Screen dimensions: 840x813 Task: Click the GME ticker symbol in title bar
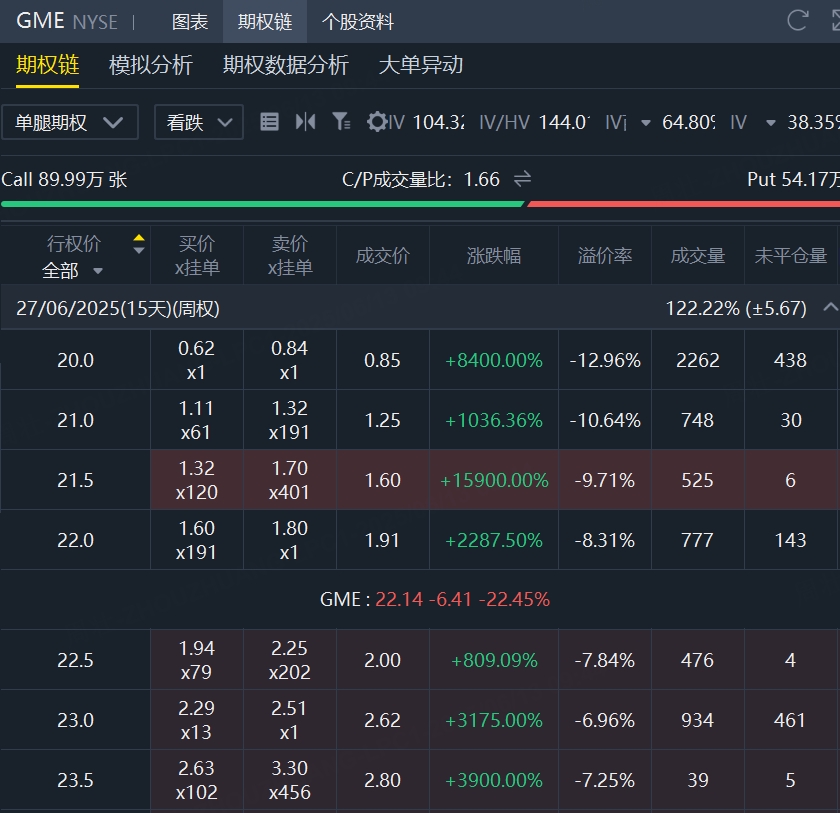point(41,21)
